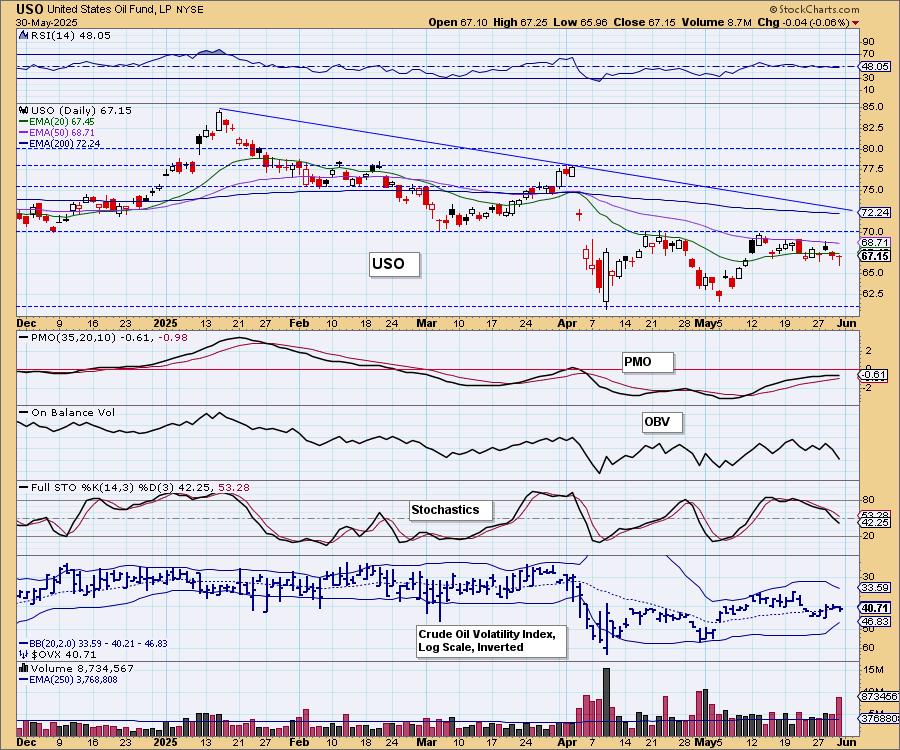Click the 8734567 volume tag on right axis
The width and height of the screenshot is (900, 750).
879,697
